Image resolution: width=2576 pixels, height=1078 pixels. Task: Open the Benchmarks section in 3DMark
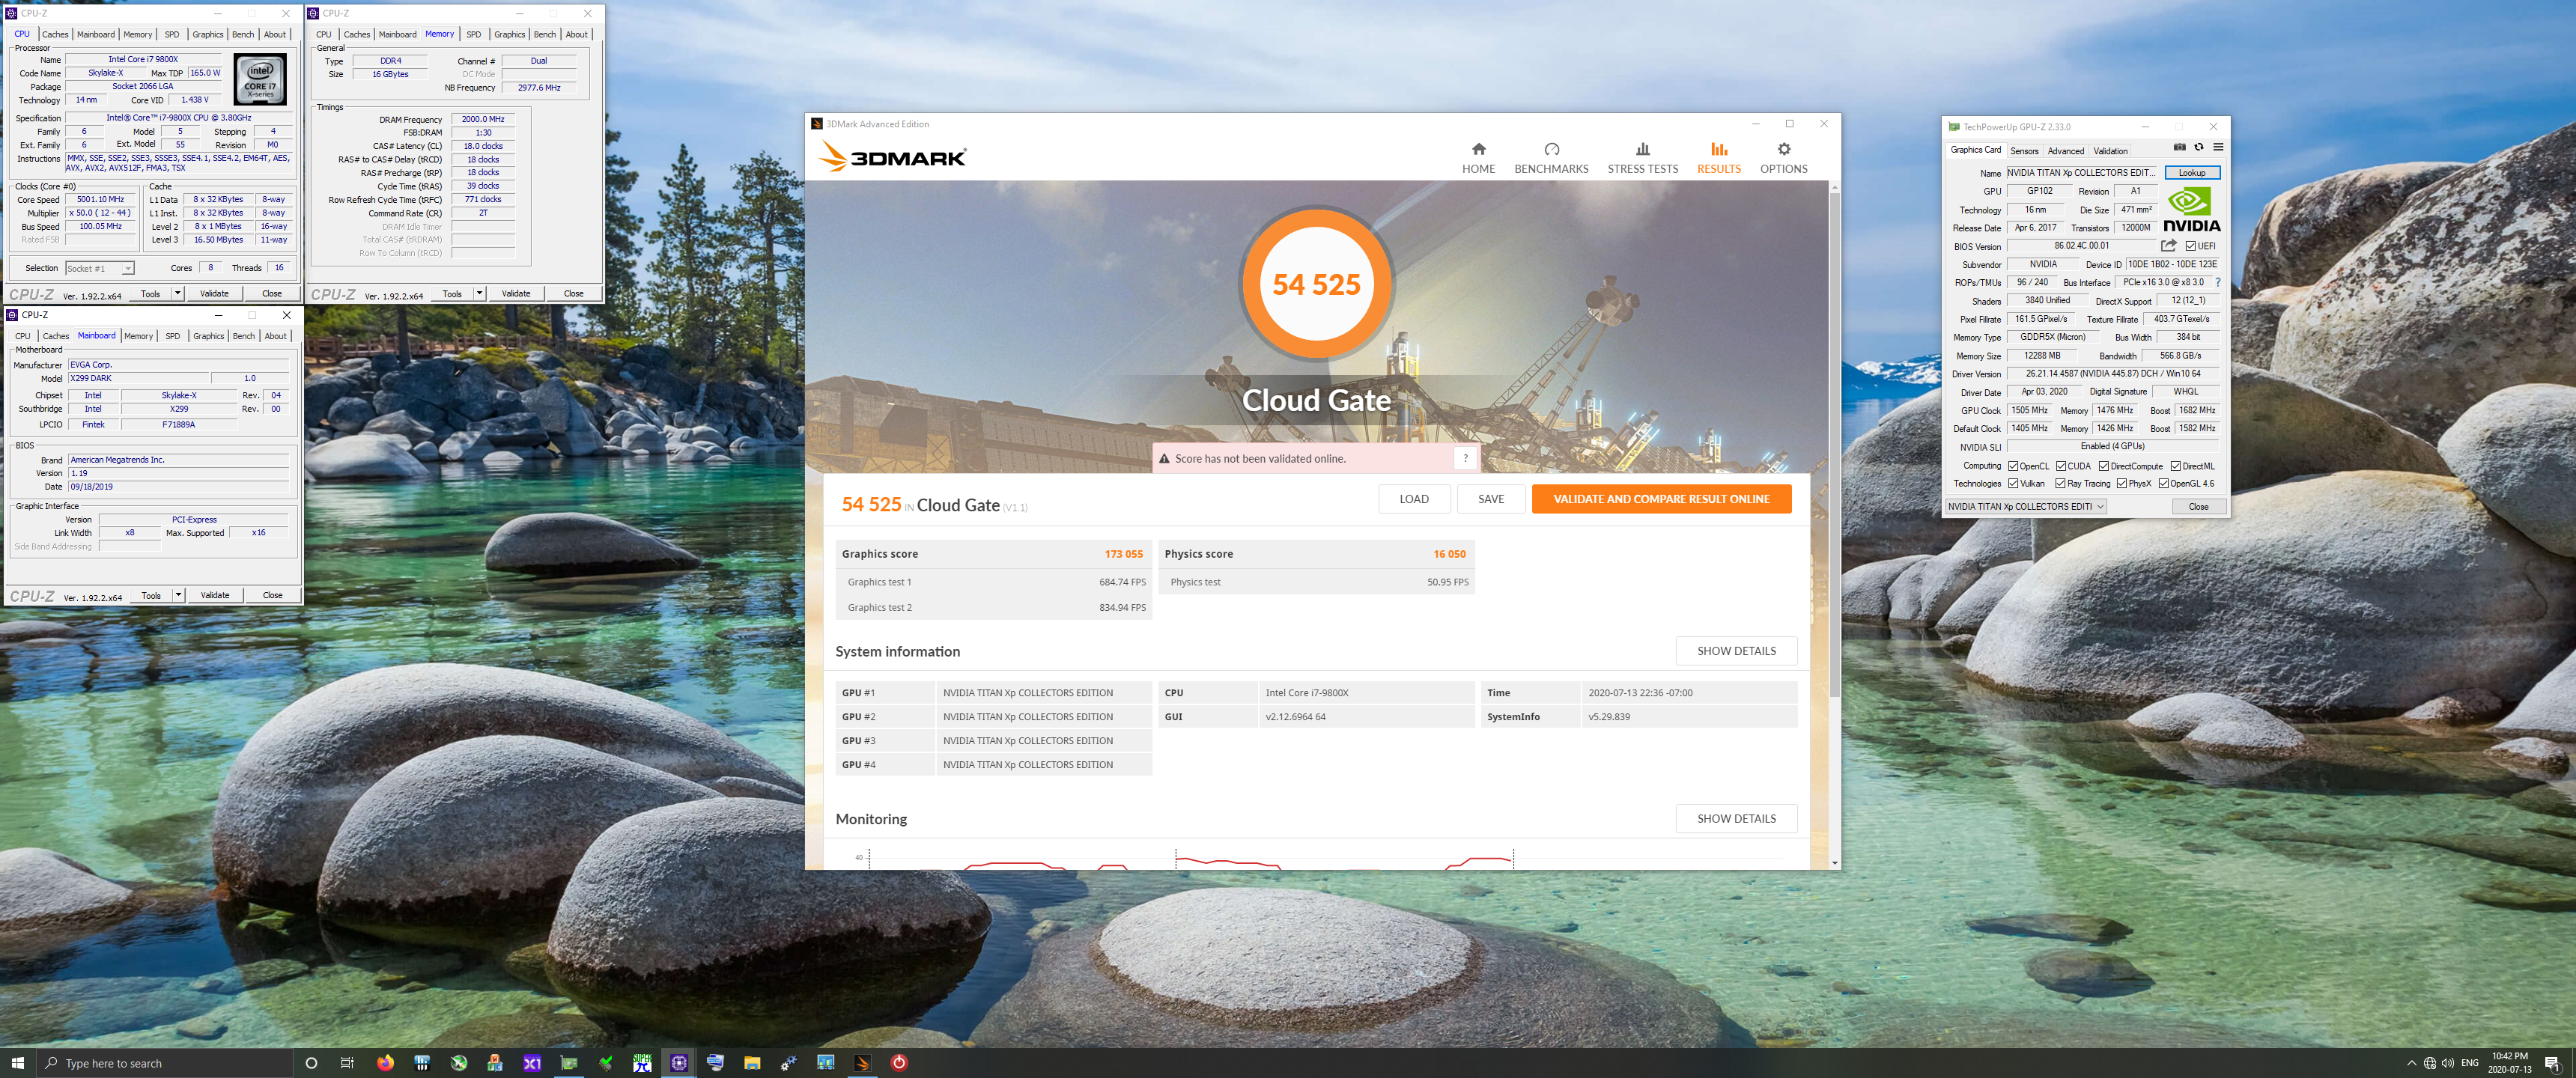click(x=1551, y=158)
